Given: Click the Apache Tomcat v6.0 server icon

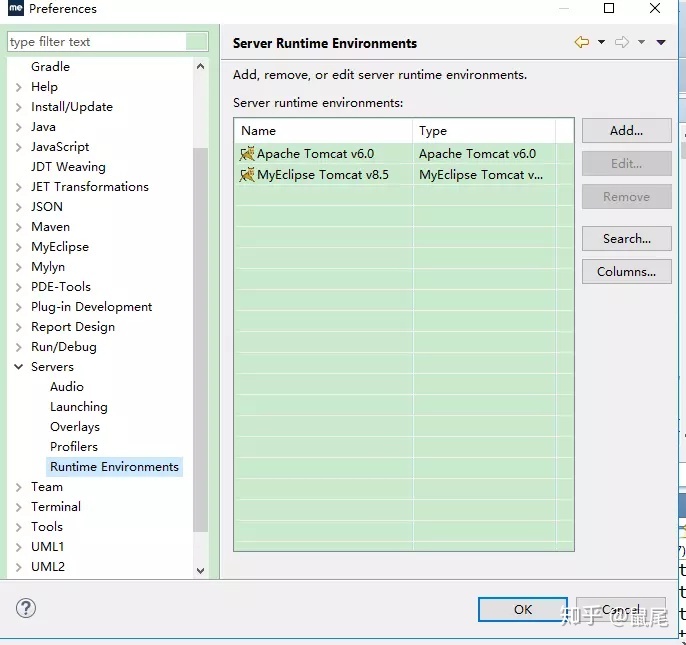Looking at the screenshot, I should pos(247,154).
